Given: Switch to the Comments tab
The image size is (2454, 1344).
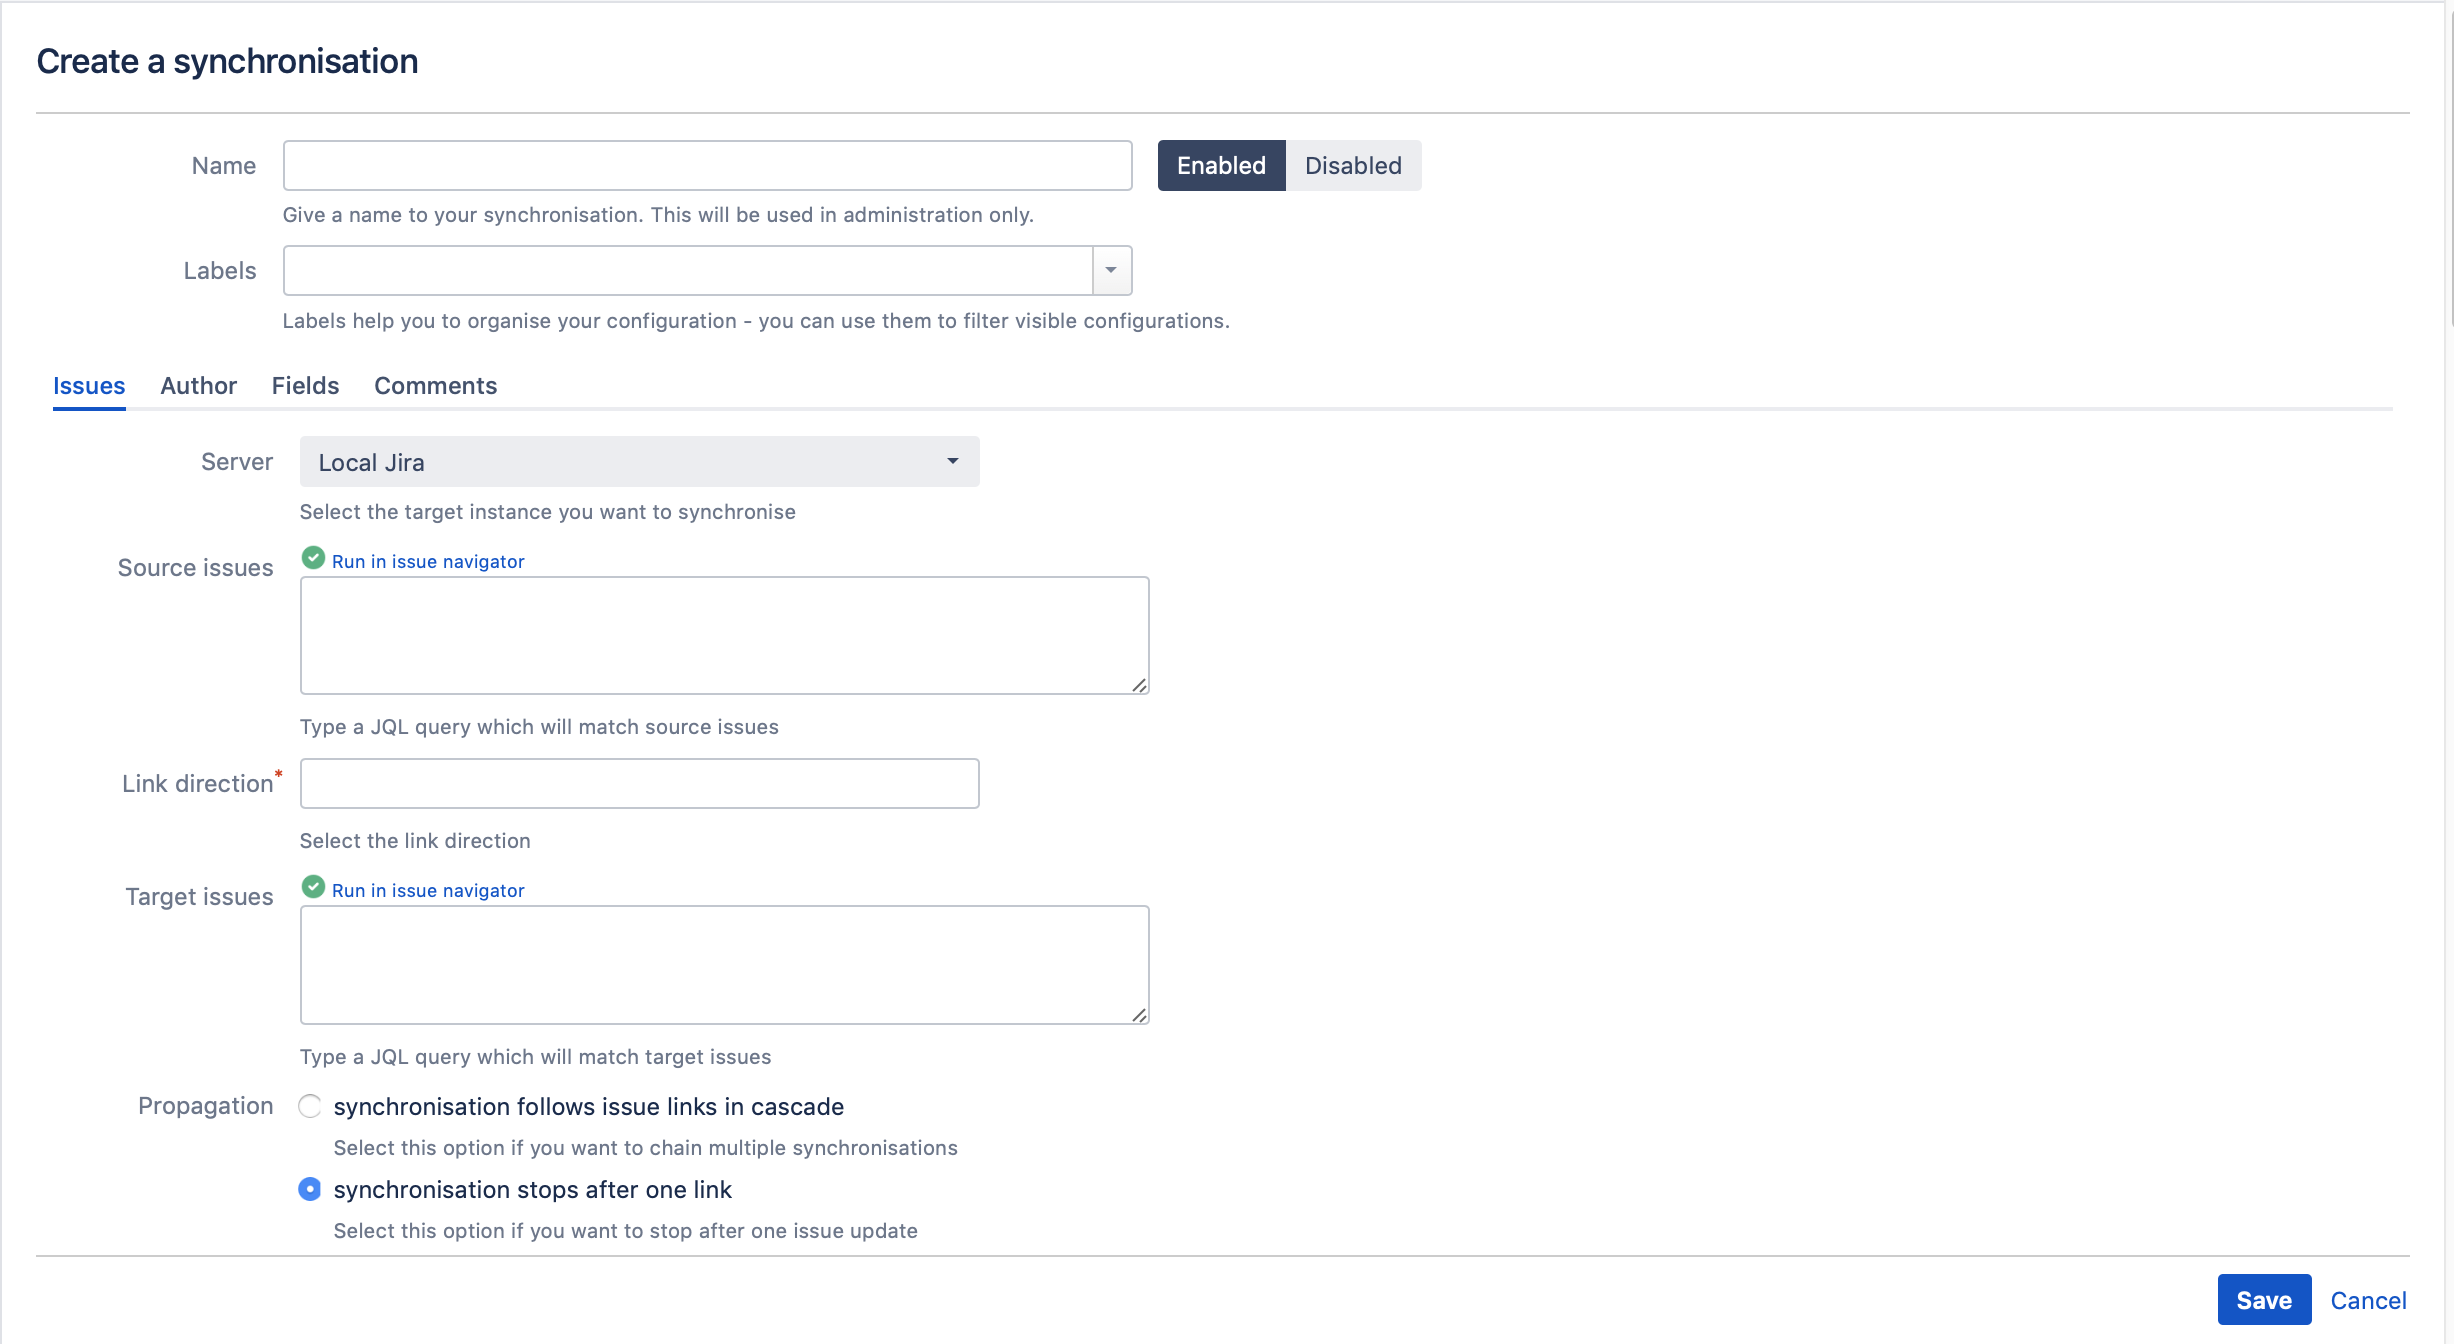Looking at the screenshot, I should (x=435, y=386).
